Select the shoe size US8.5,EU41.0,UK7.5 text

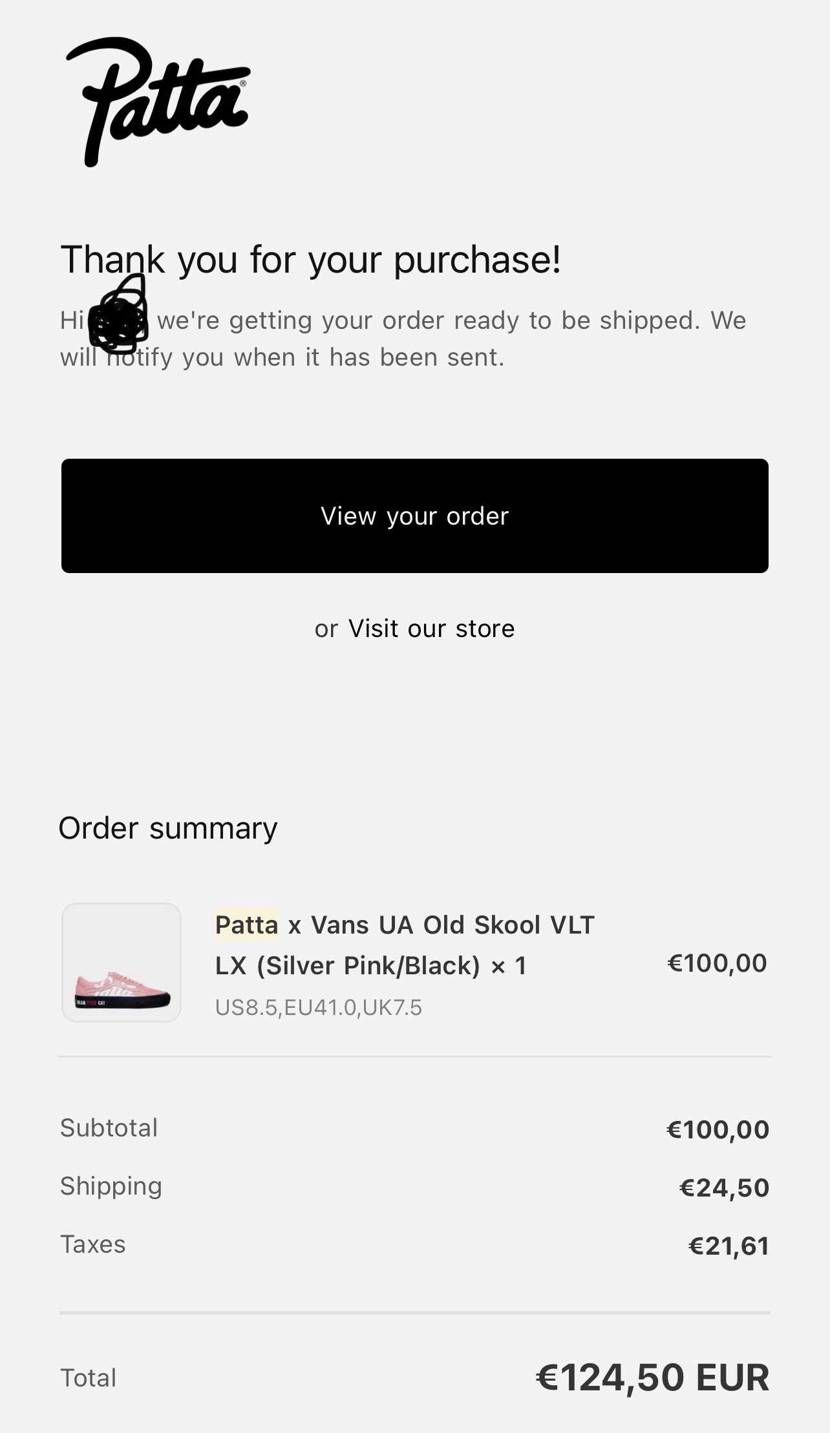[x=318, y=1007]
